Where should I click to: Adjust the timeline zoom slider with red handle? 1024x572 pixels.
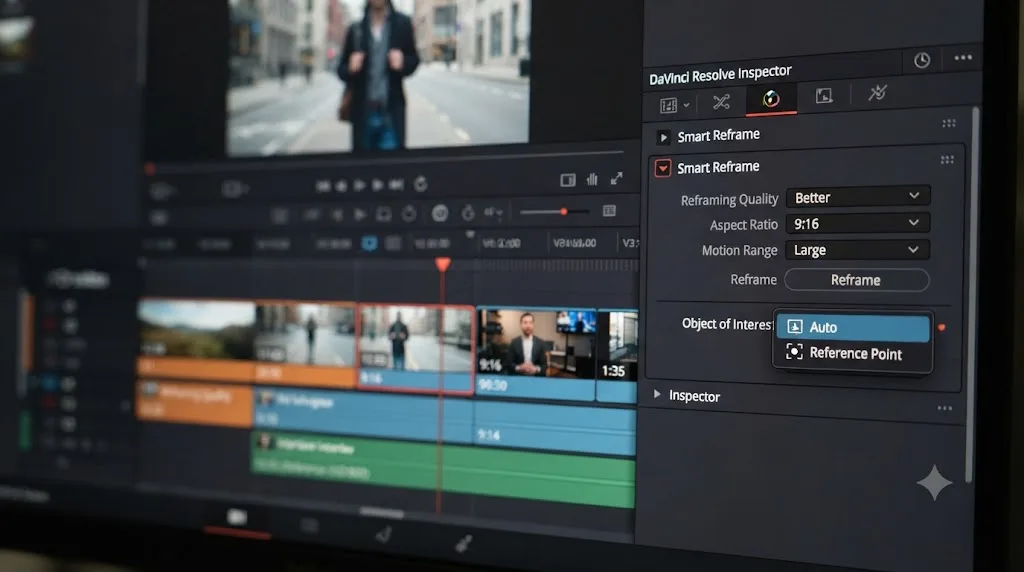click(564, 212)
